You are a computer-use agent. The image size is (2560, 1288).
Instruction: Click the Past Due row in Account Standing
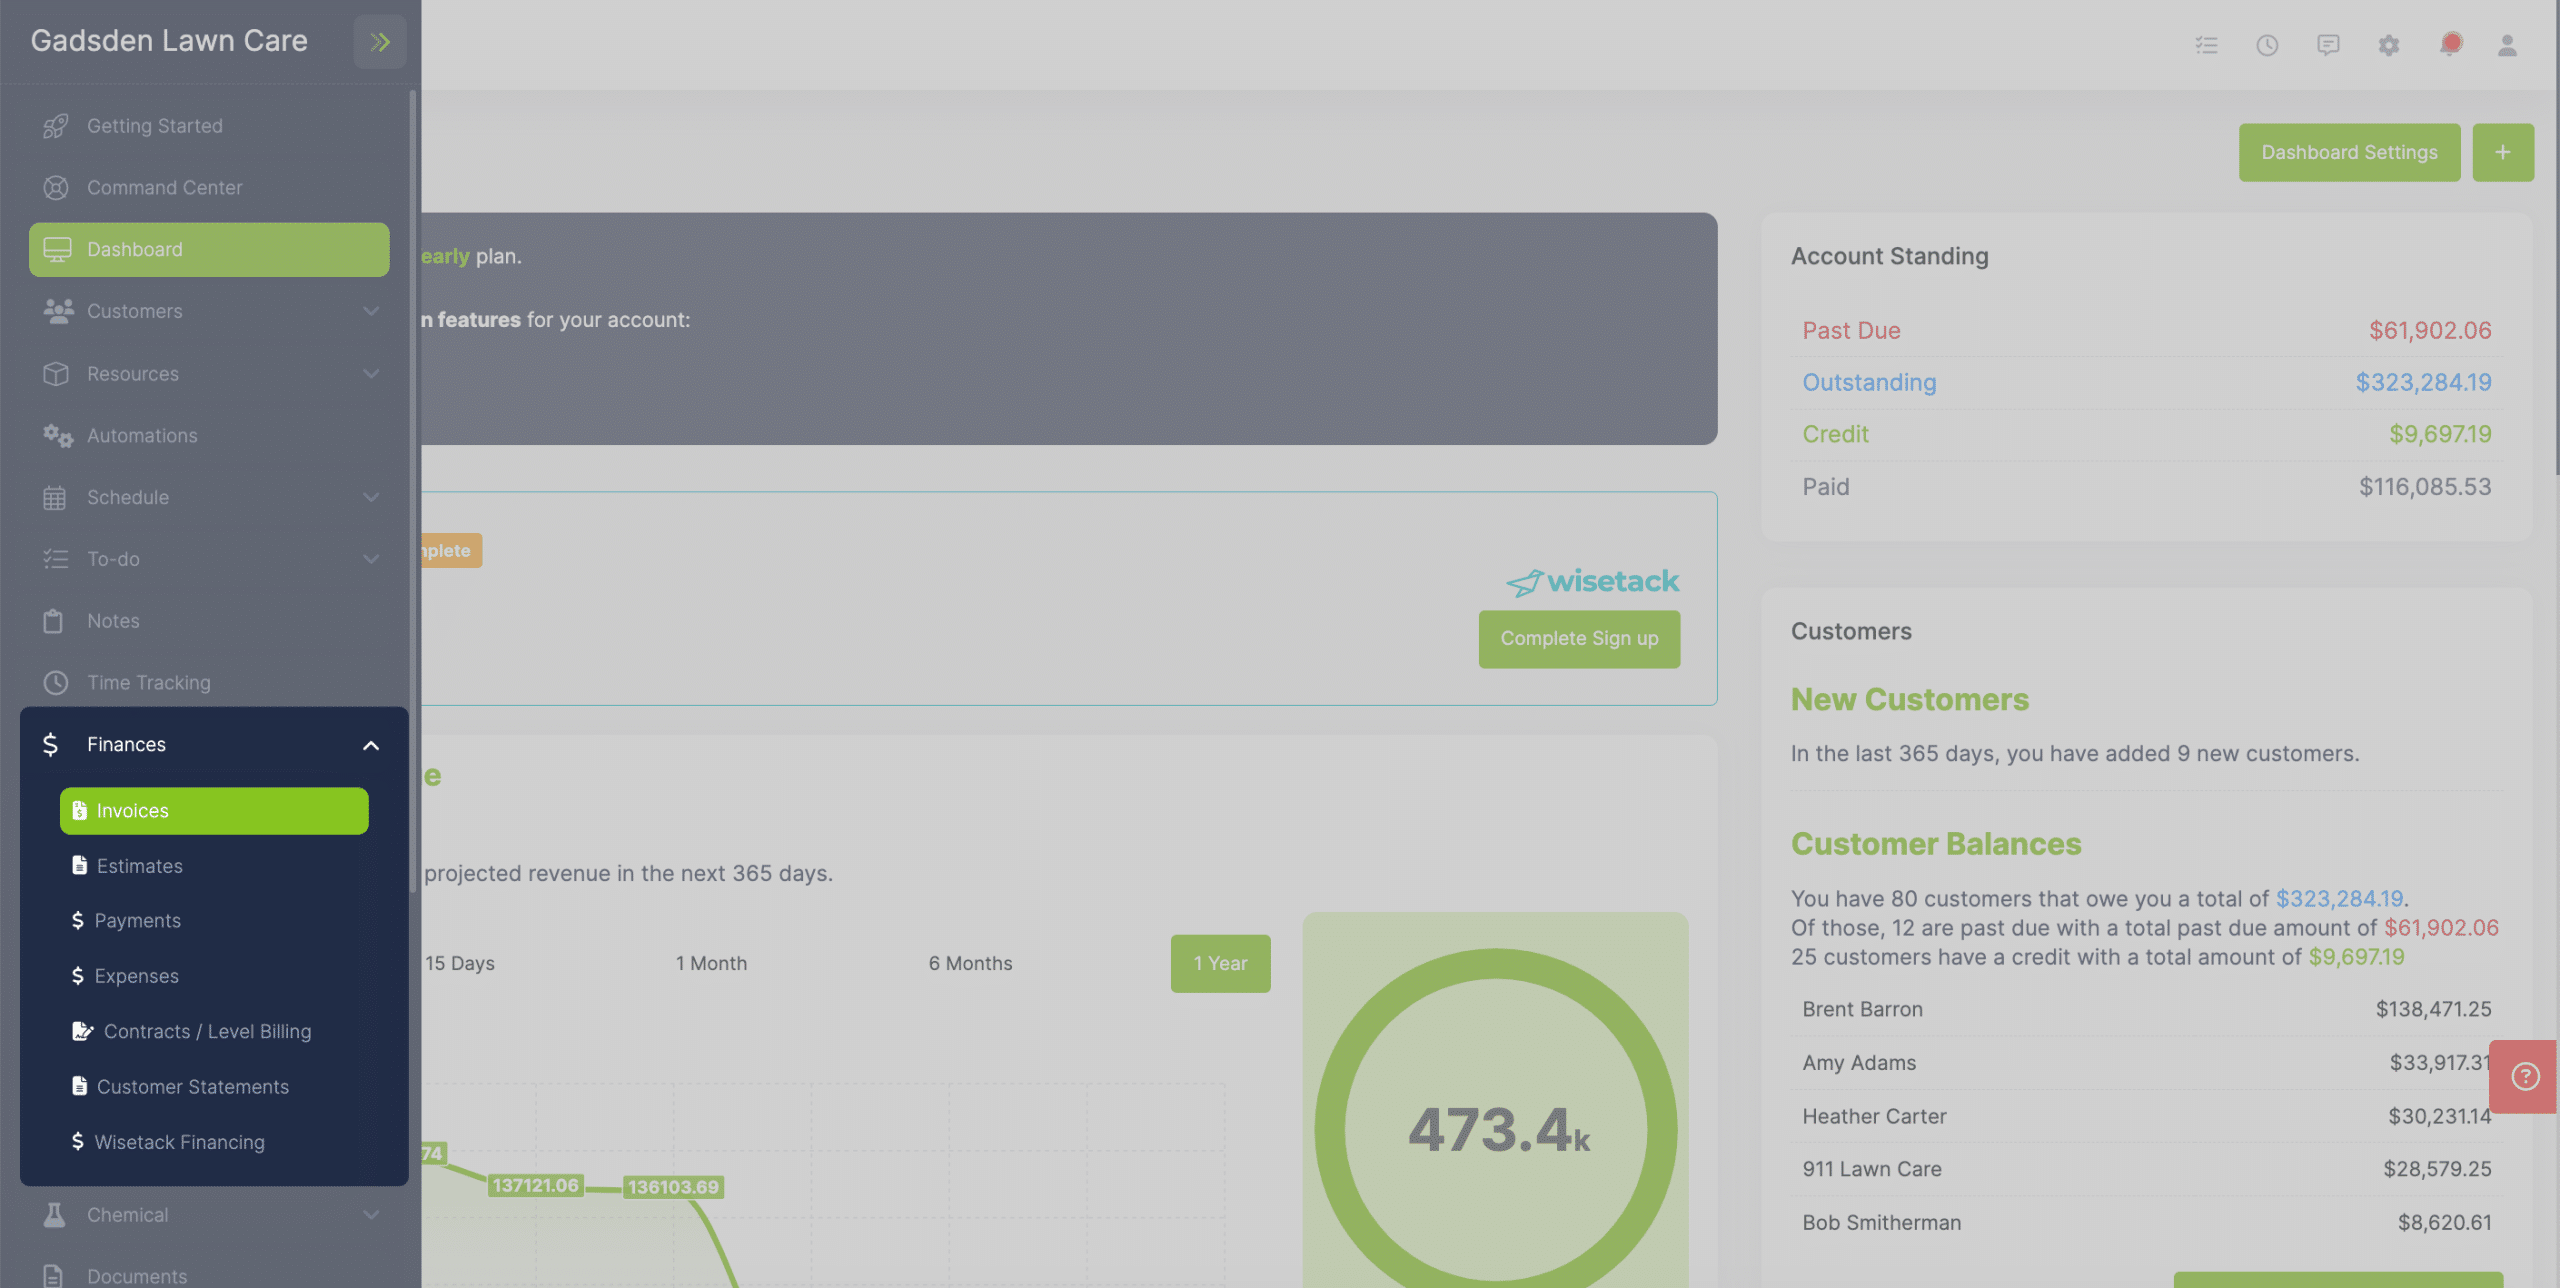tap(2146, 330)
